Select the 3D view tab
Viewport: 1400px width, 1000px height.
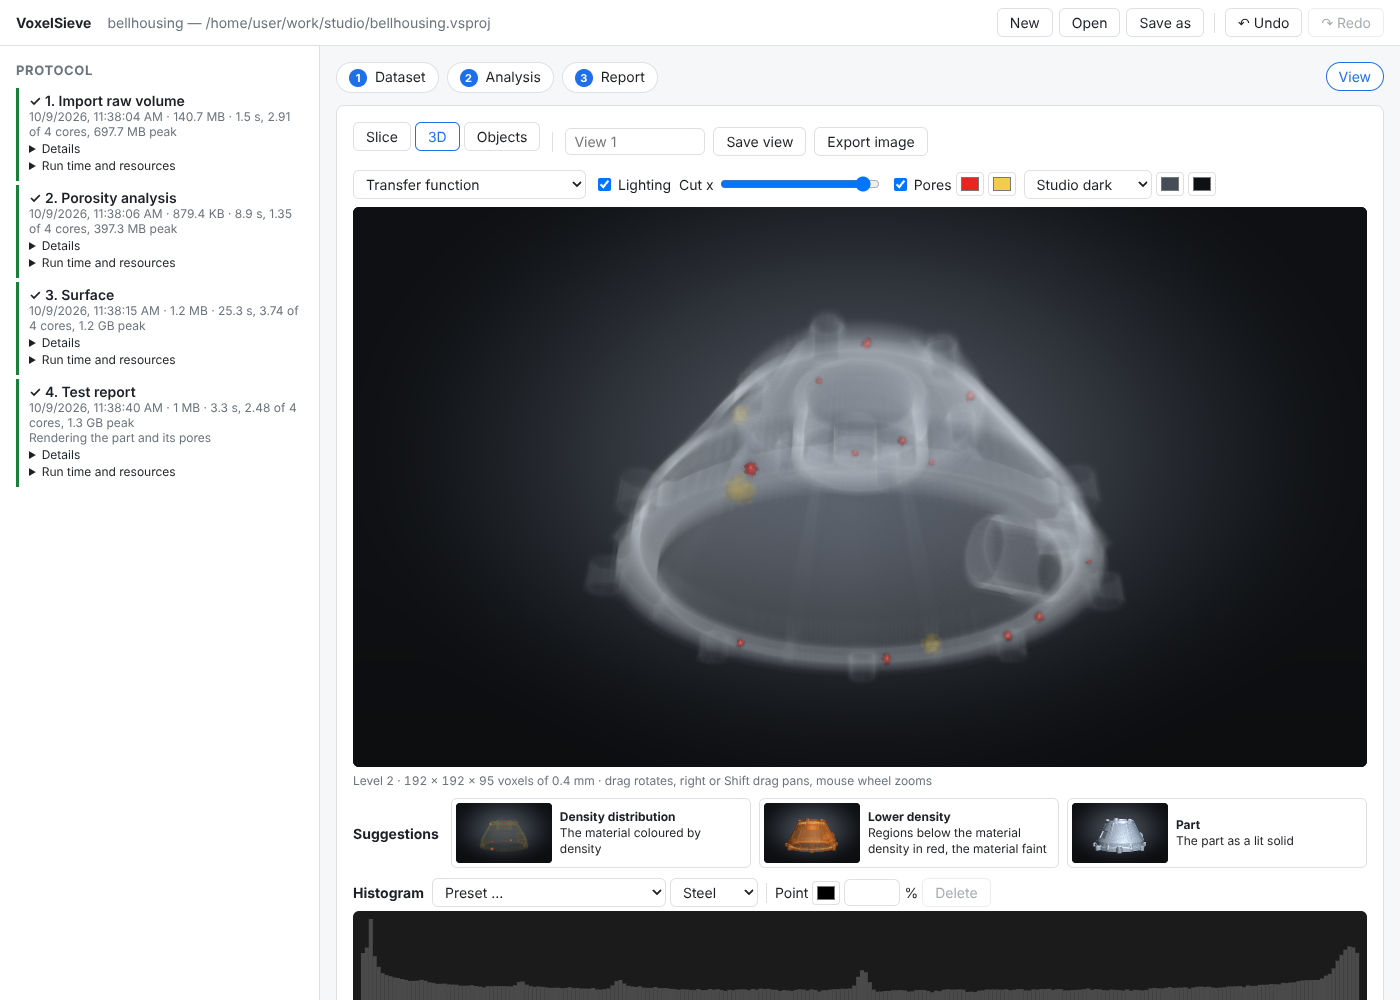pyautogui.click(x=437, y=137)
